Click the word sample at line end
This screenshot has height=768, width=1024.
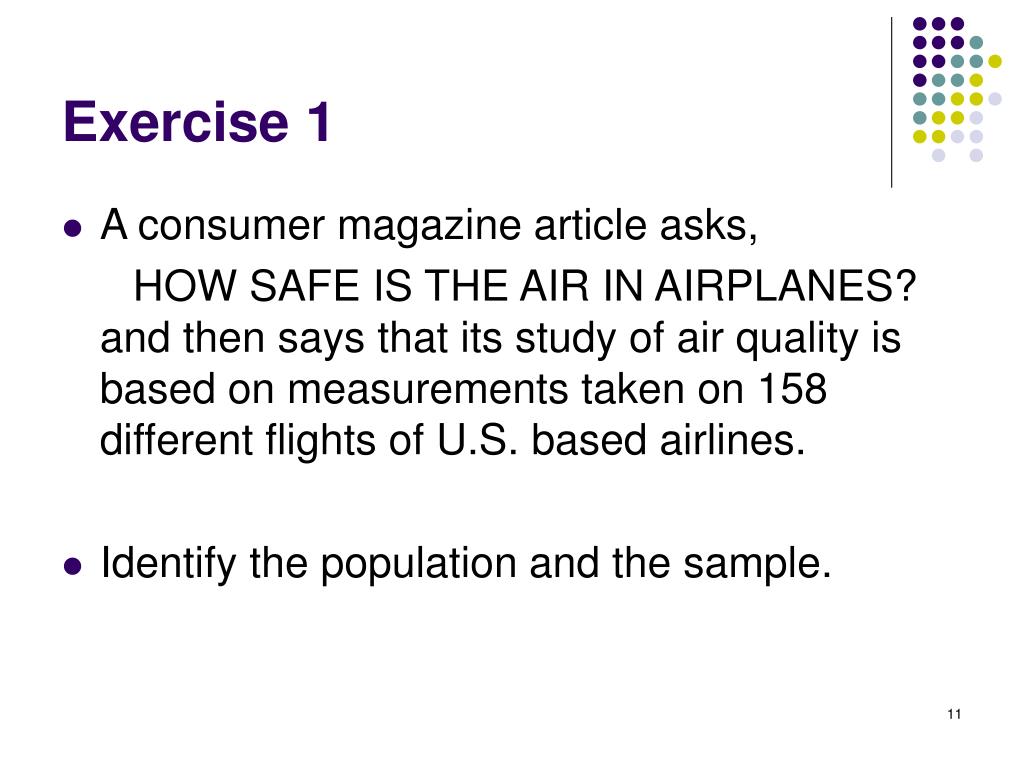click(x=752, y=563)
